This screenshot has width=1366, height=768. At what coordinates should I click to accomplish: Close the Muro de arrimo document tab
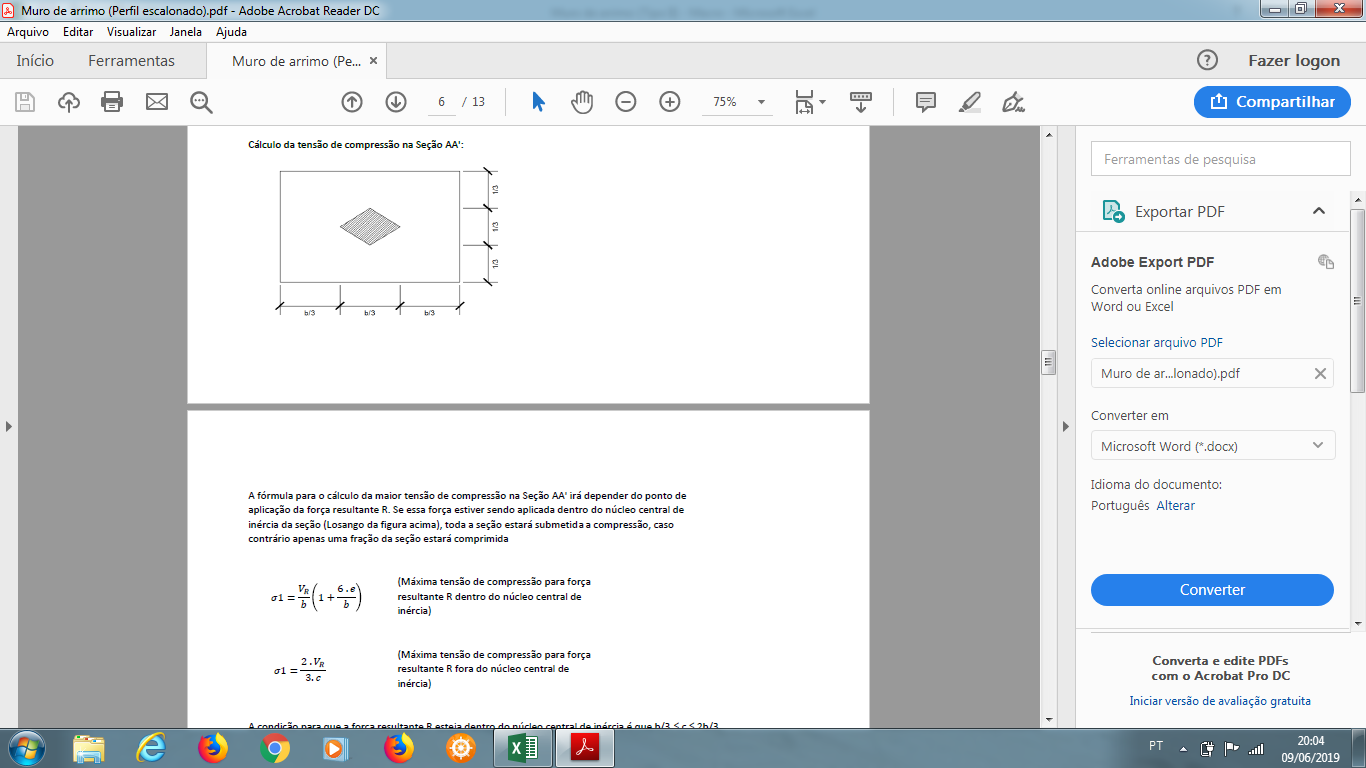[x=373, y=61]
